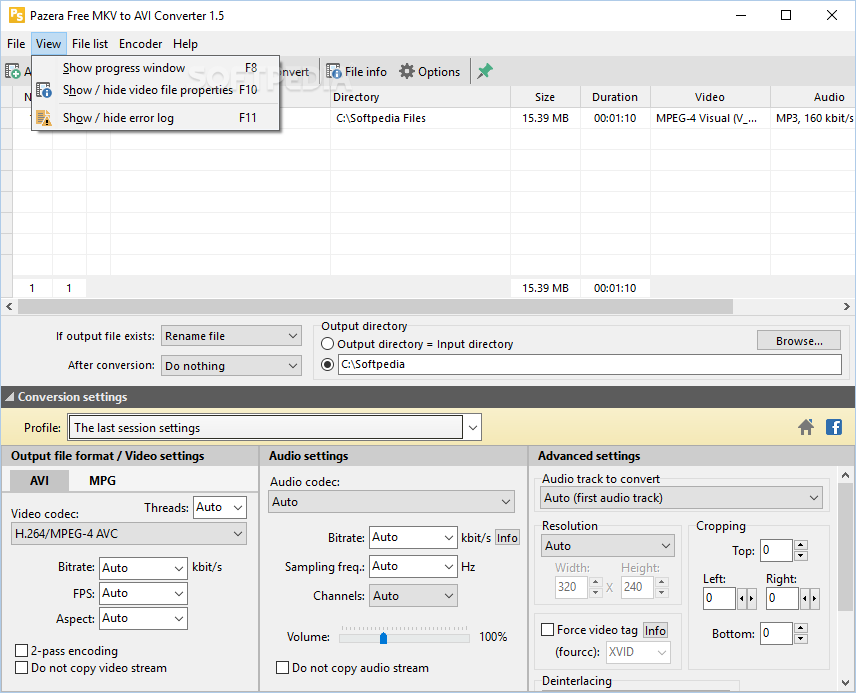Enable 2-pass encoding checkbox
Viewport: 856px width, 693px height.
[21, 650]
